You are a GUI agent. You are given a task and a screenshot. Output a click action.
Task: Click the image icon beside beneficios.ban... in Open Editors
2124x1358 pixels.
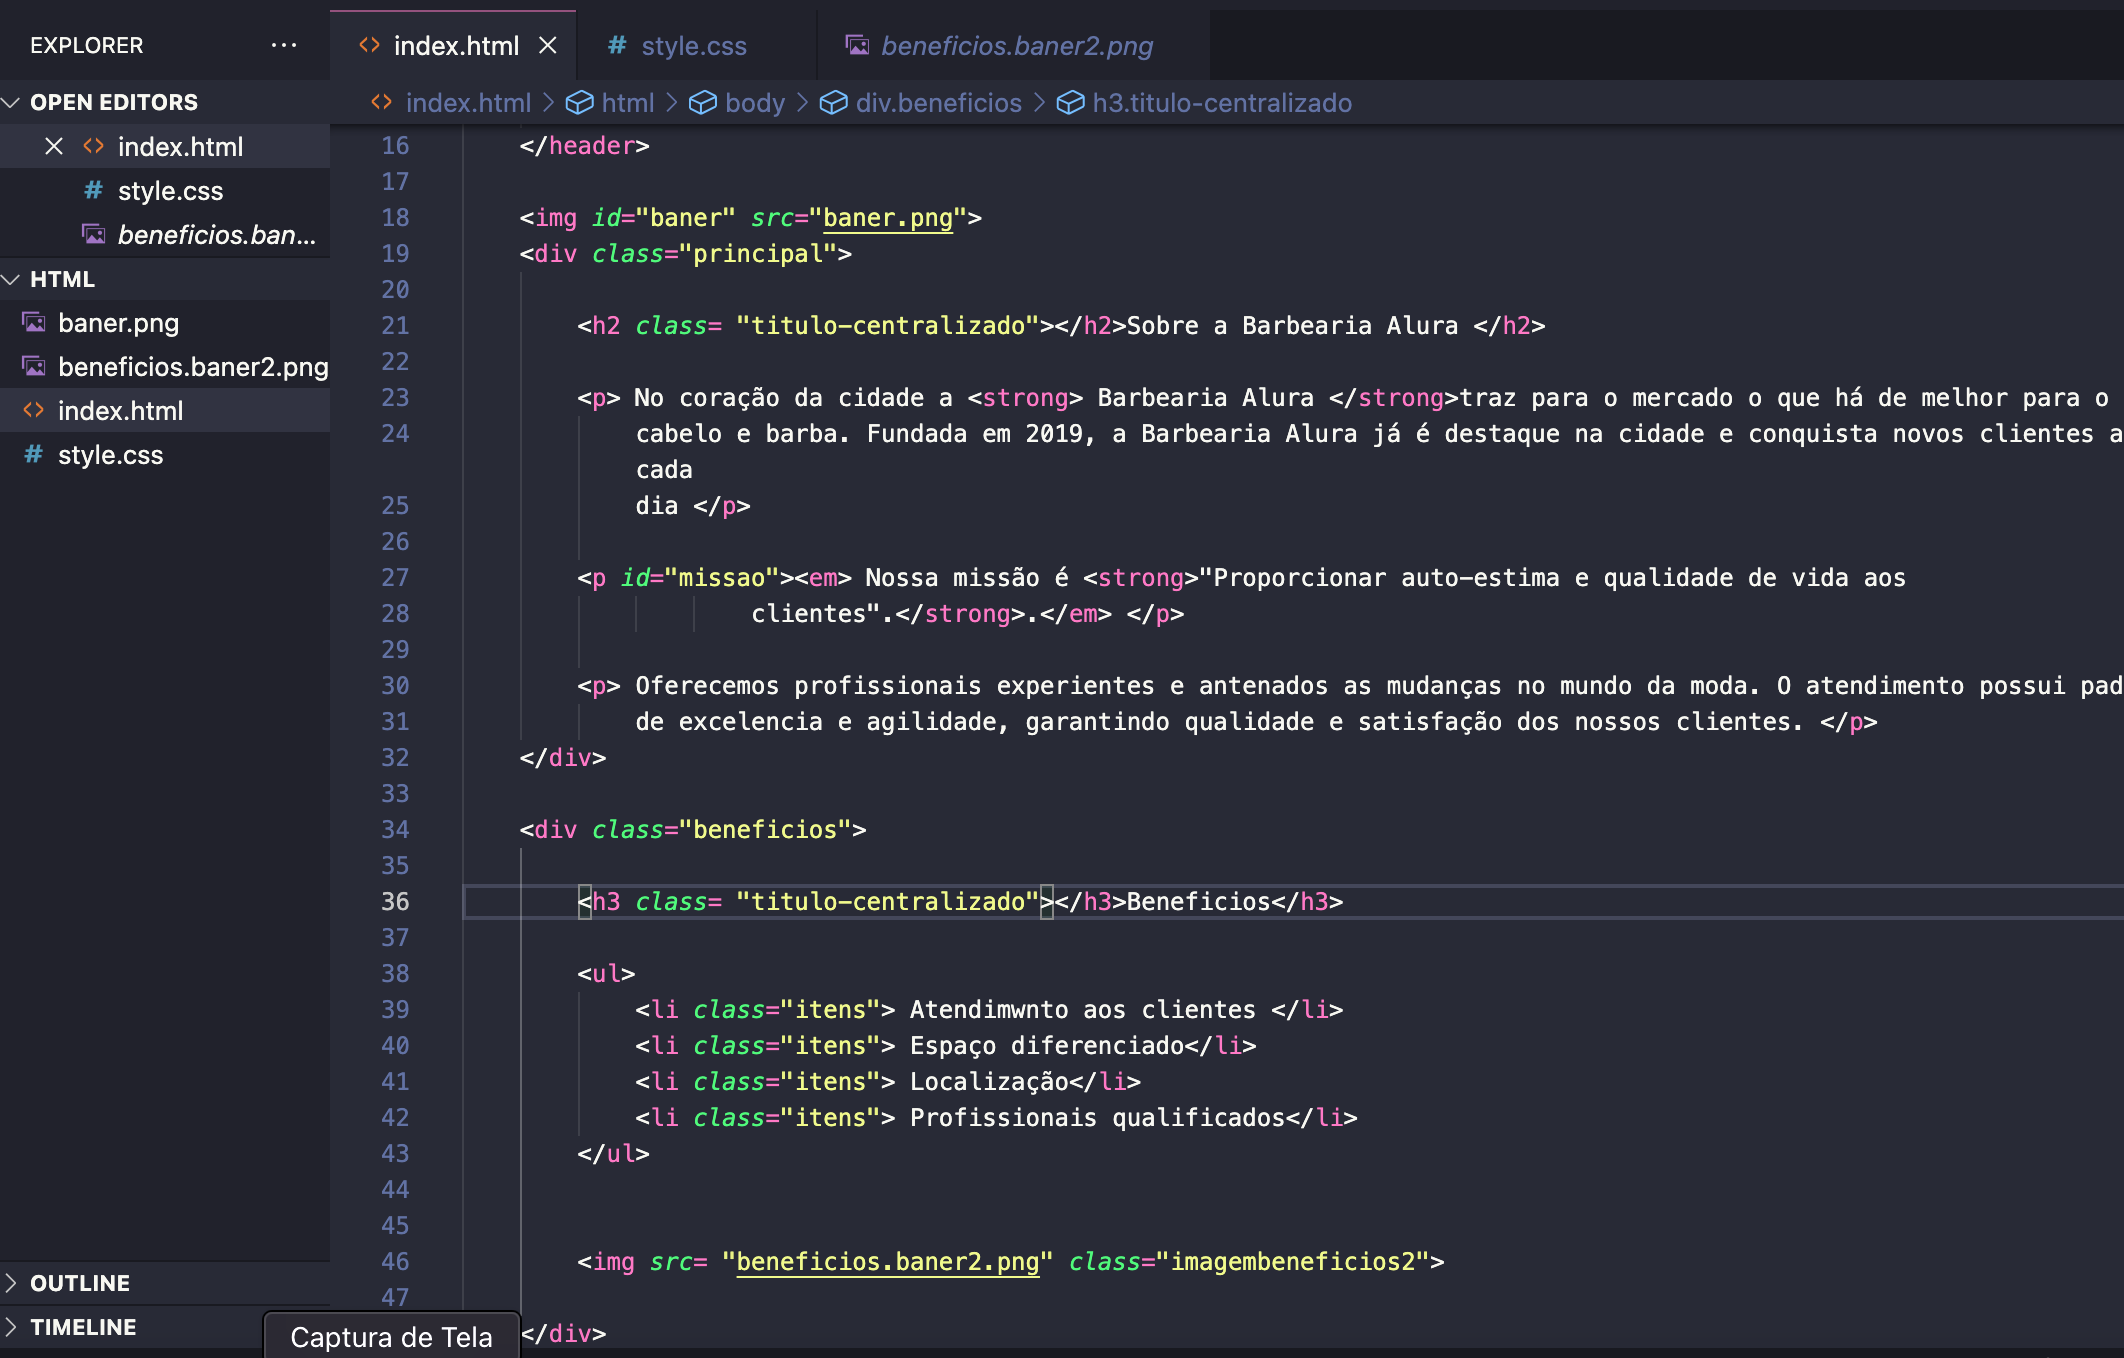pyautogui.click(x=94, y=234)
